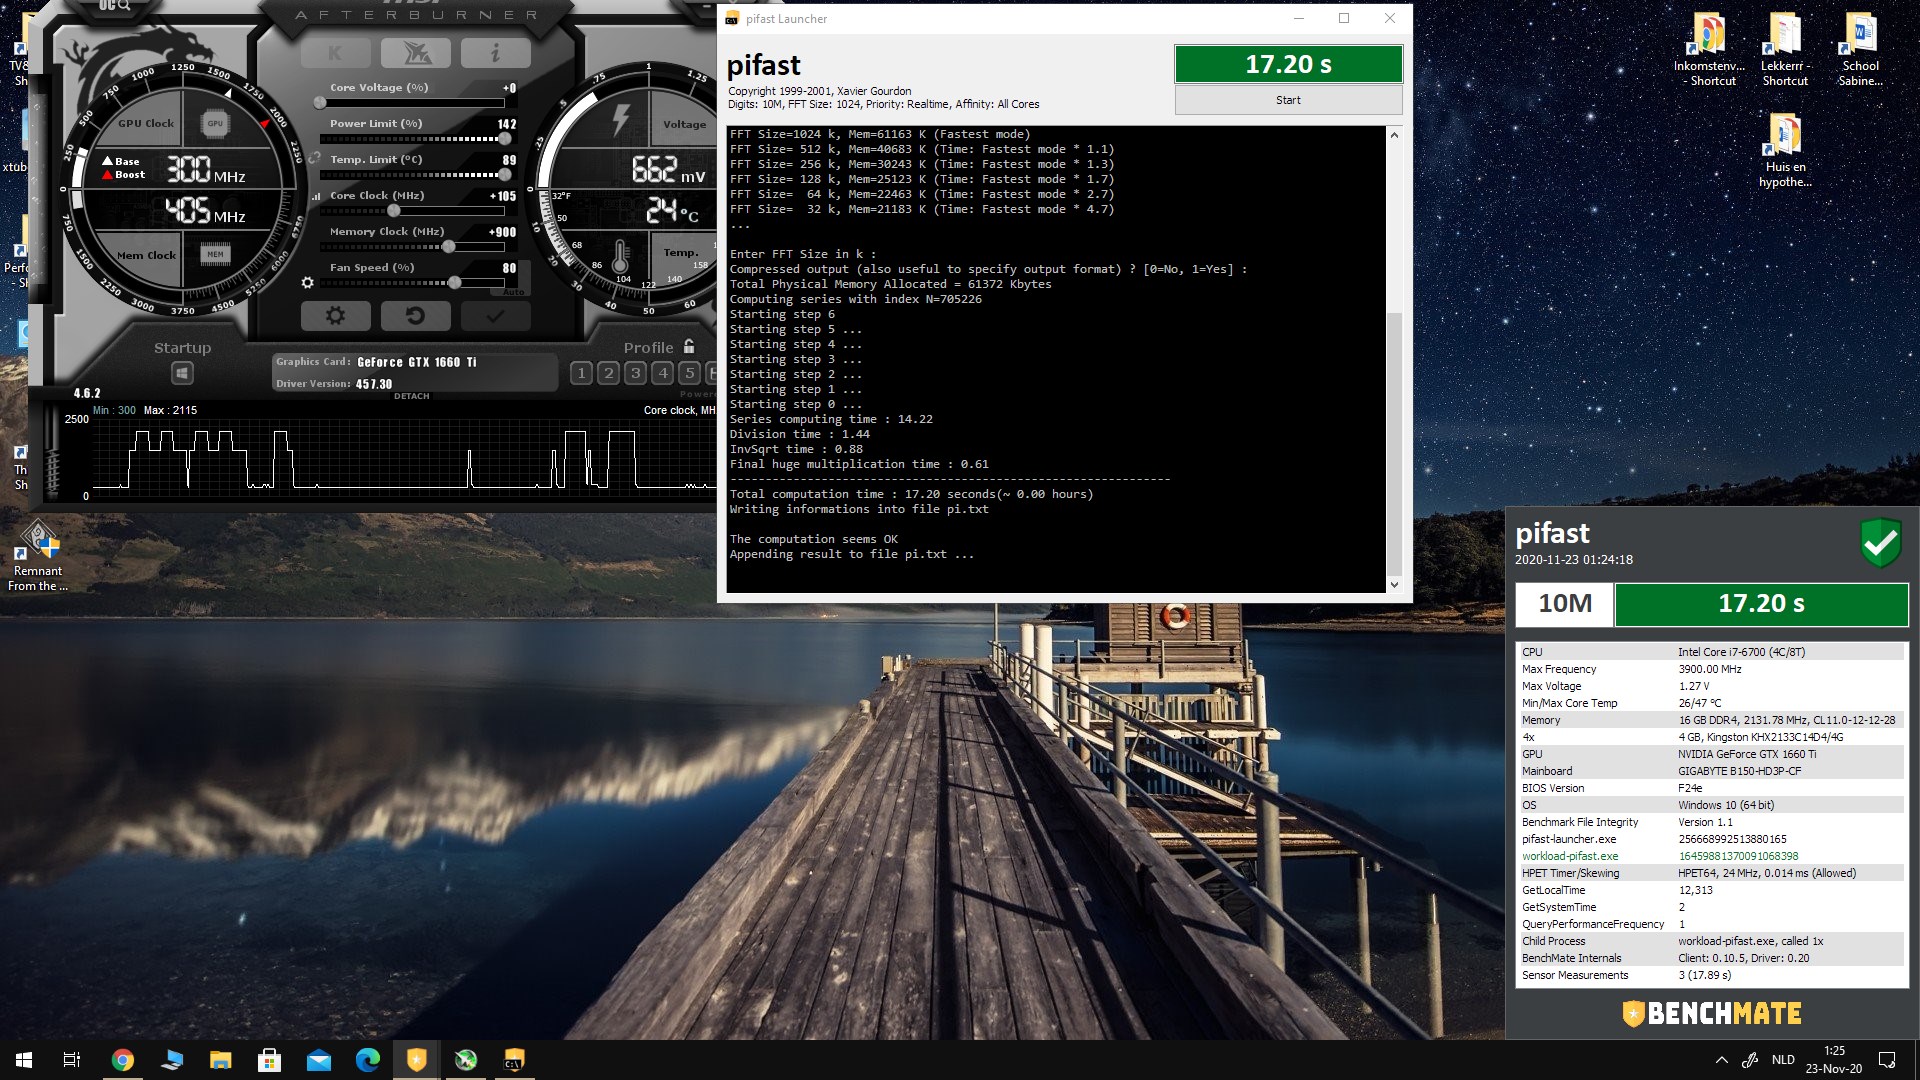Click the pifast console scrollbar thumb

(x=1394, y=444)
